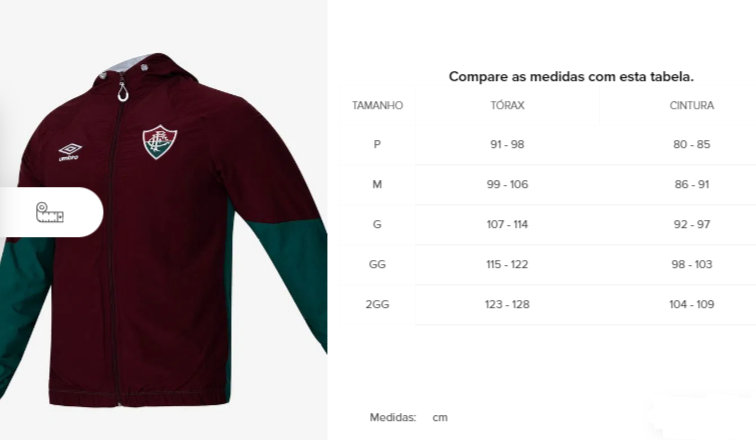Click the 'Compare as medidas' heading

click(571, 77)
